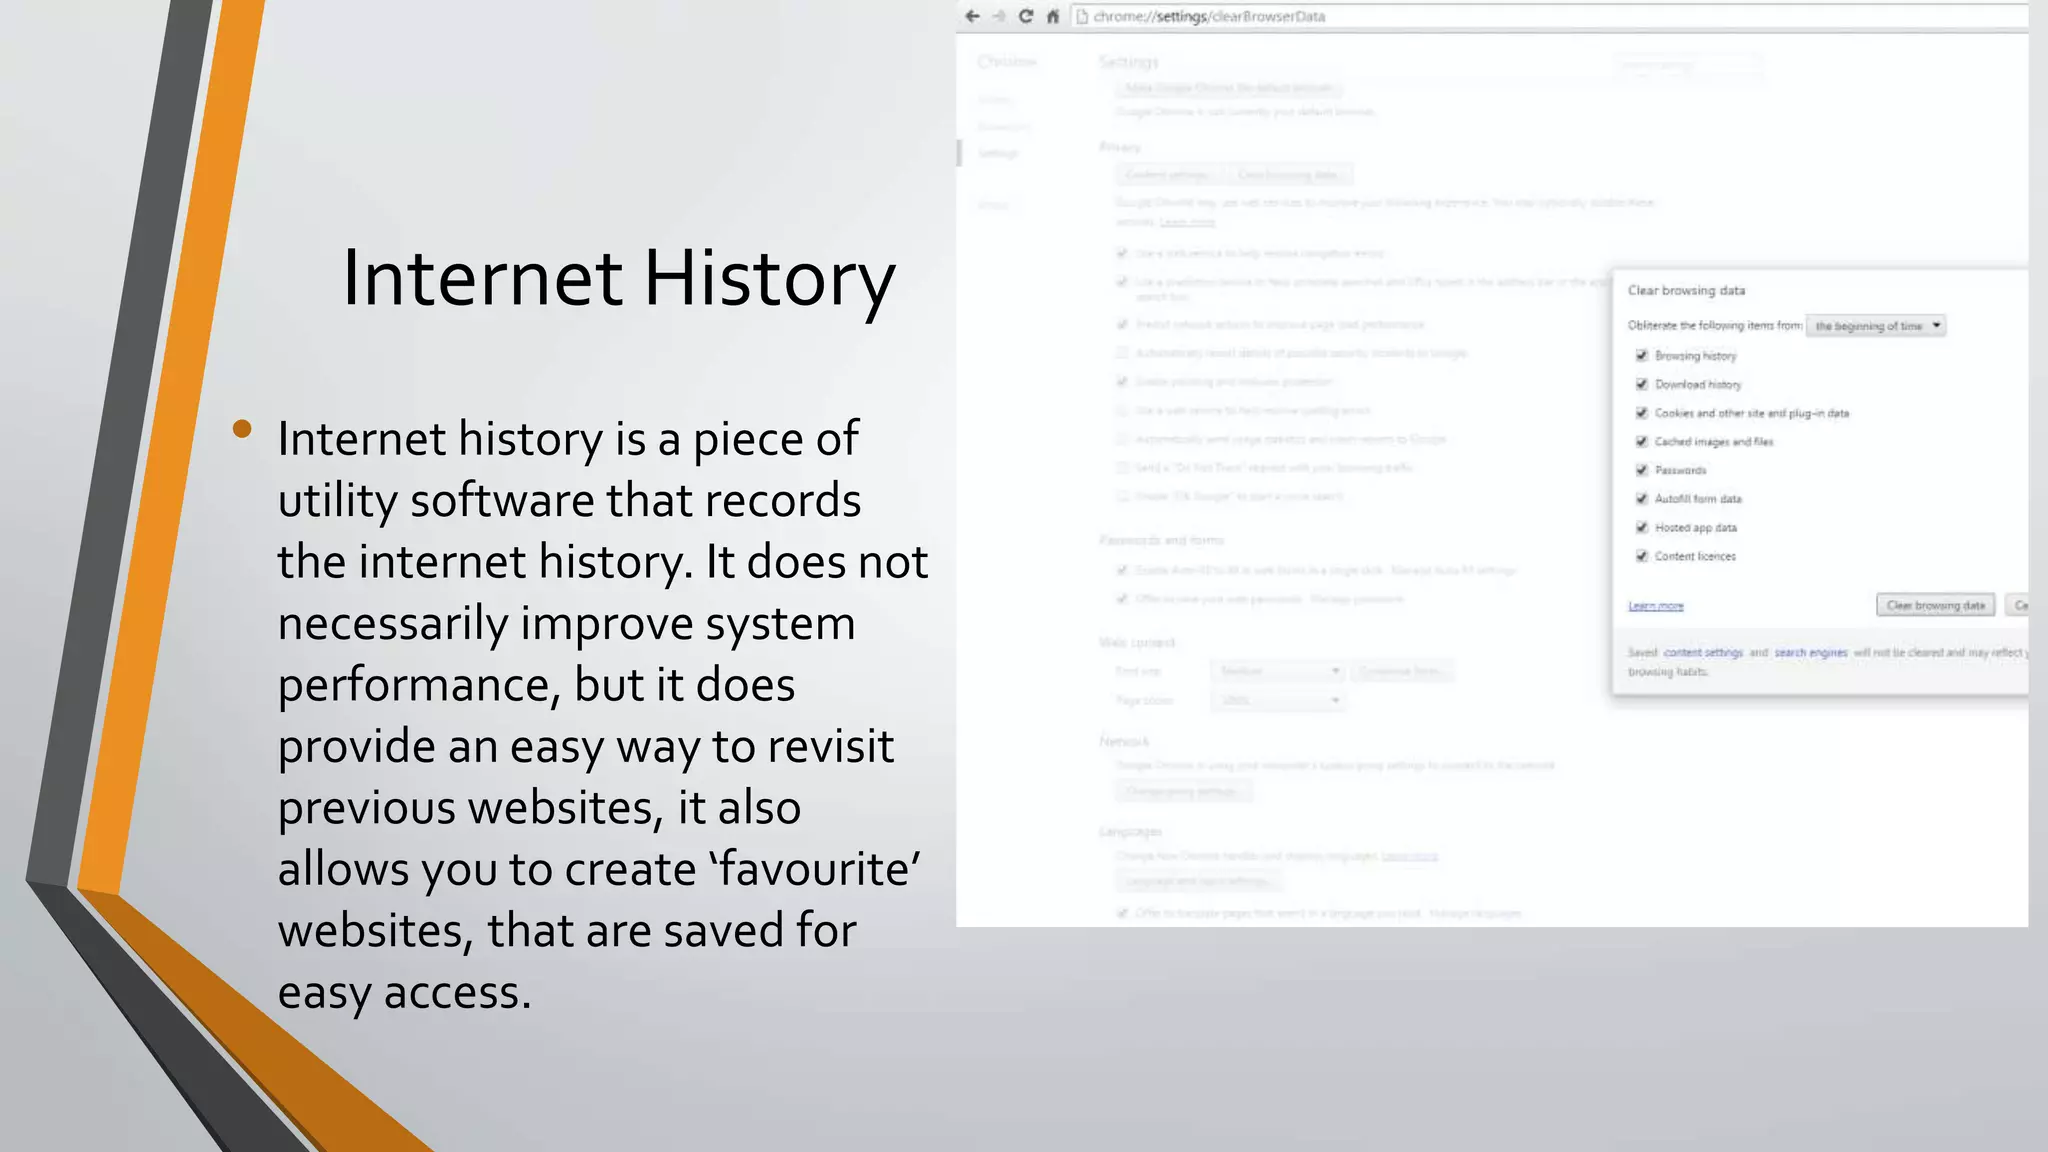Screen dimensions: 2048x1152
Task: Toggle Cached images and files checkbox
Action: (x=1641, y=441)
